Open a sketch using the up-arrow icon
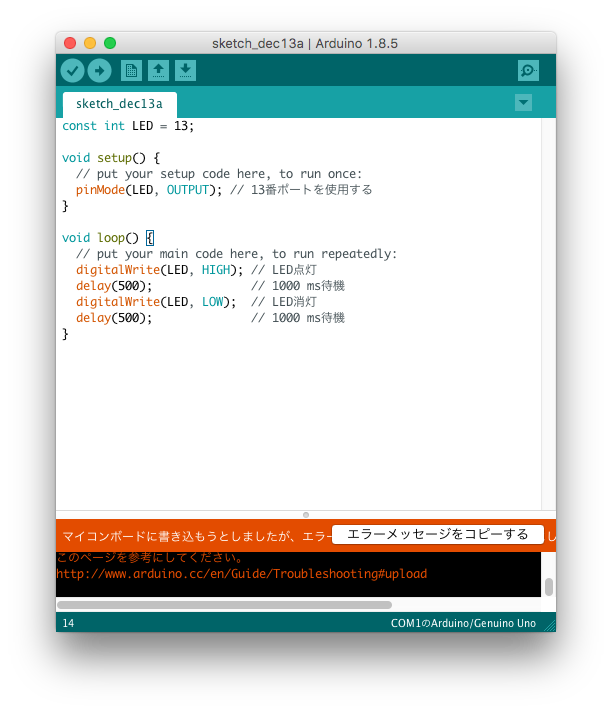Screen dimensions: 612x712 (158, 71)
